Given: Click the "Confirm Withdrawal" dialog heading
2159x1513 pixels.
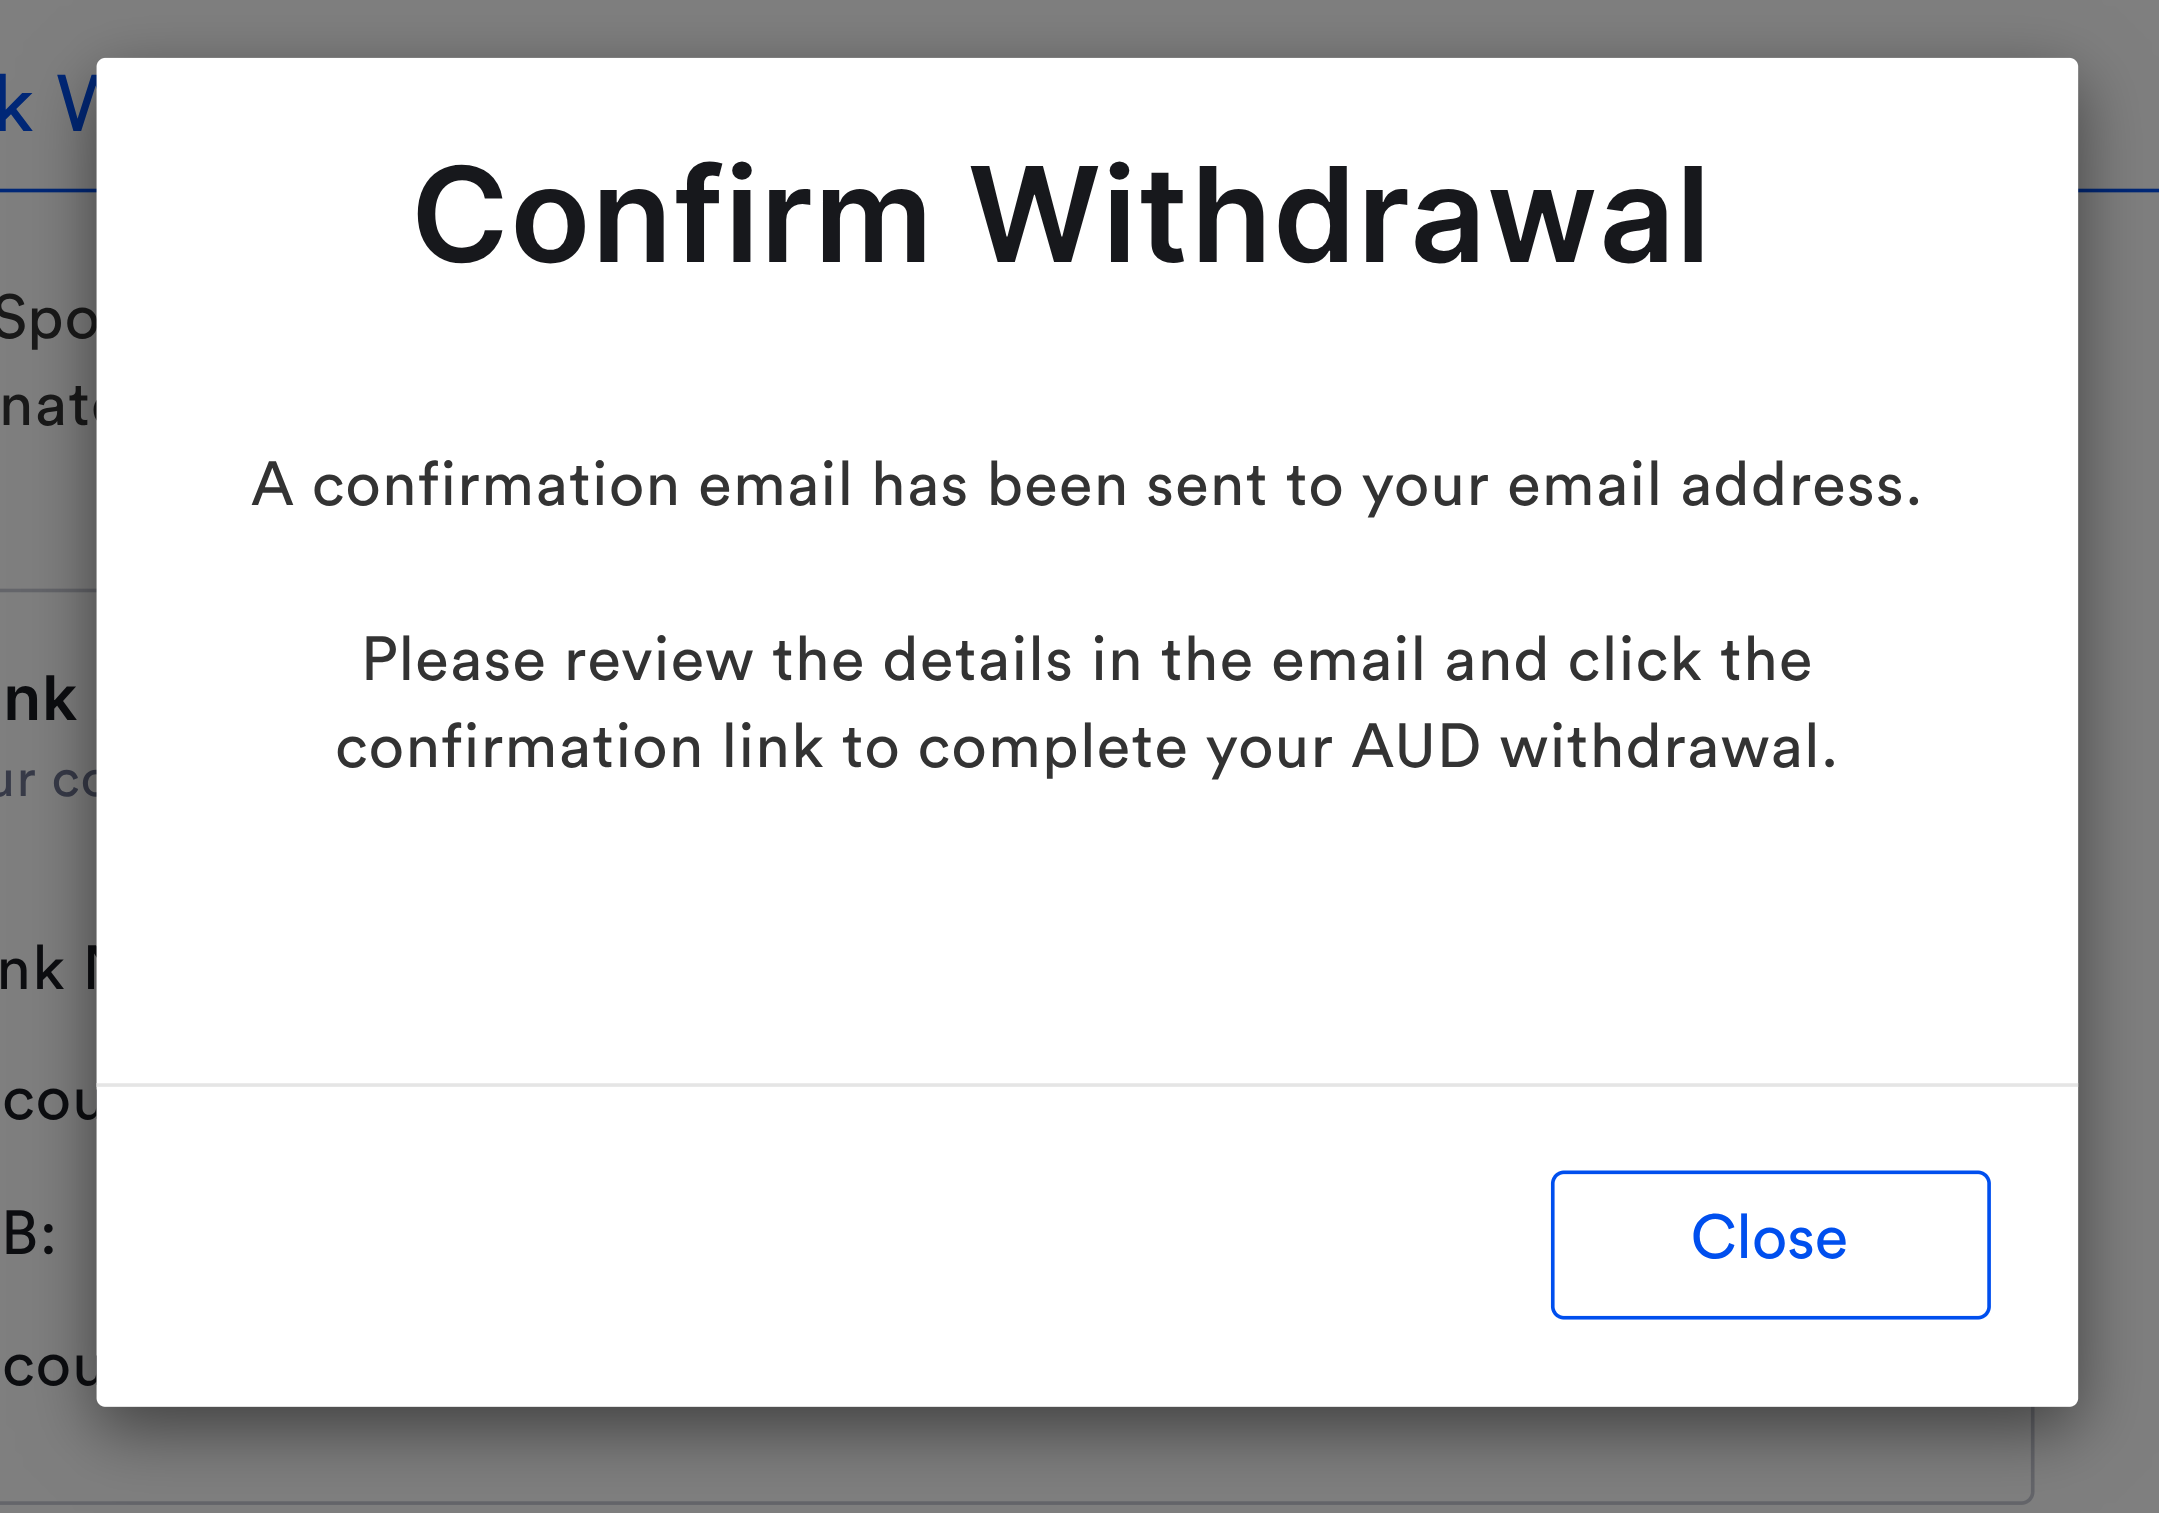Looking at the screenshot, I should point(1061,217).
